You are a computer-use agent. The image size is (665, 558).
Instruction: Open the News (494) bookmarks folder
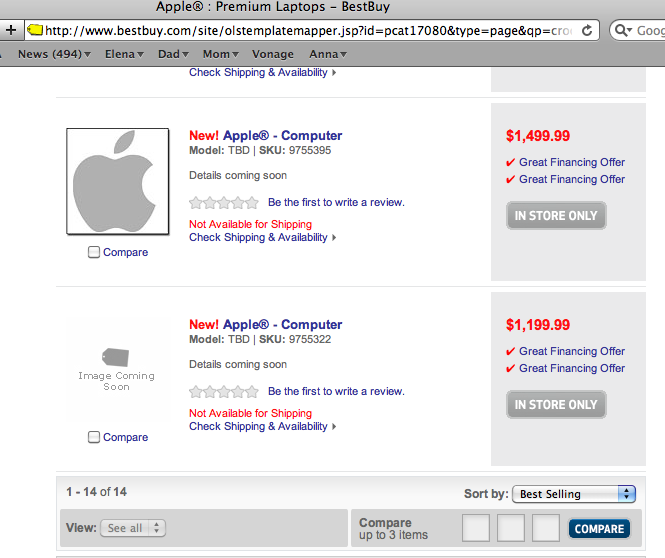[54, 54]
